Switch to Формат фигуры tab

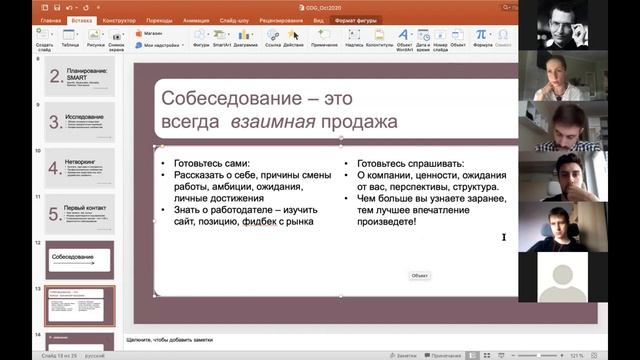point(356,20)
